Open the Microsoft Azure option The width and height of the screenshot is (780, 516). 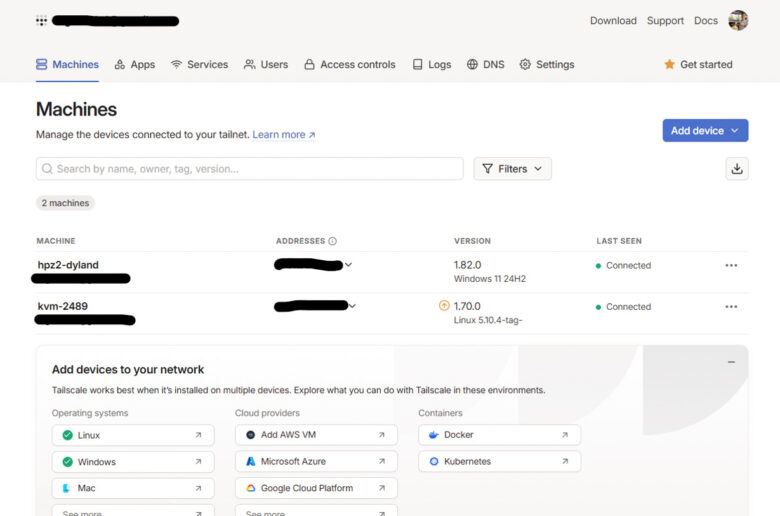click(316, 462)
